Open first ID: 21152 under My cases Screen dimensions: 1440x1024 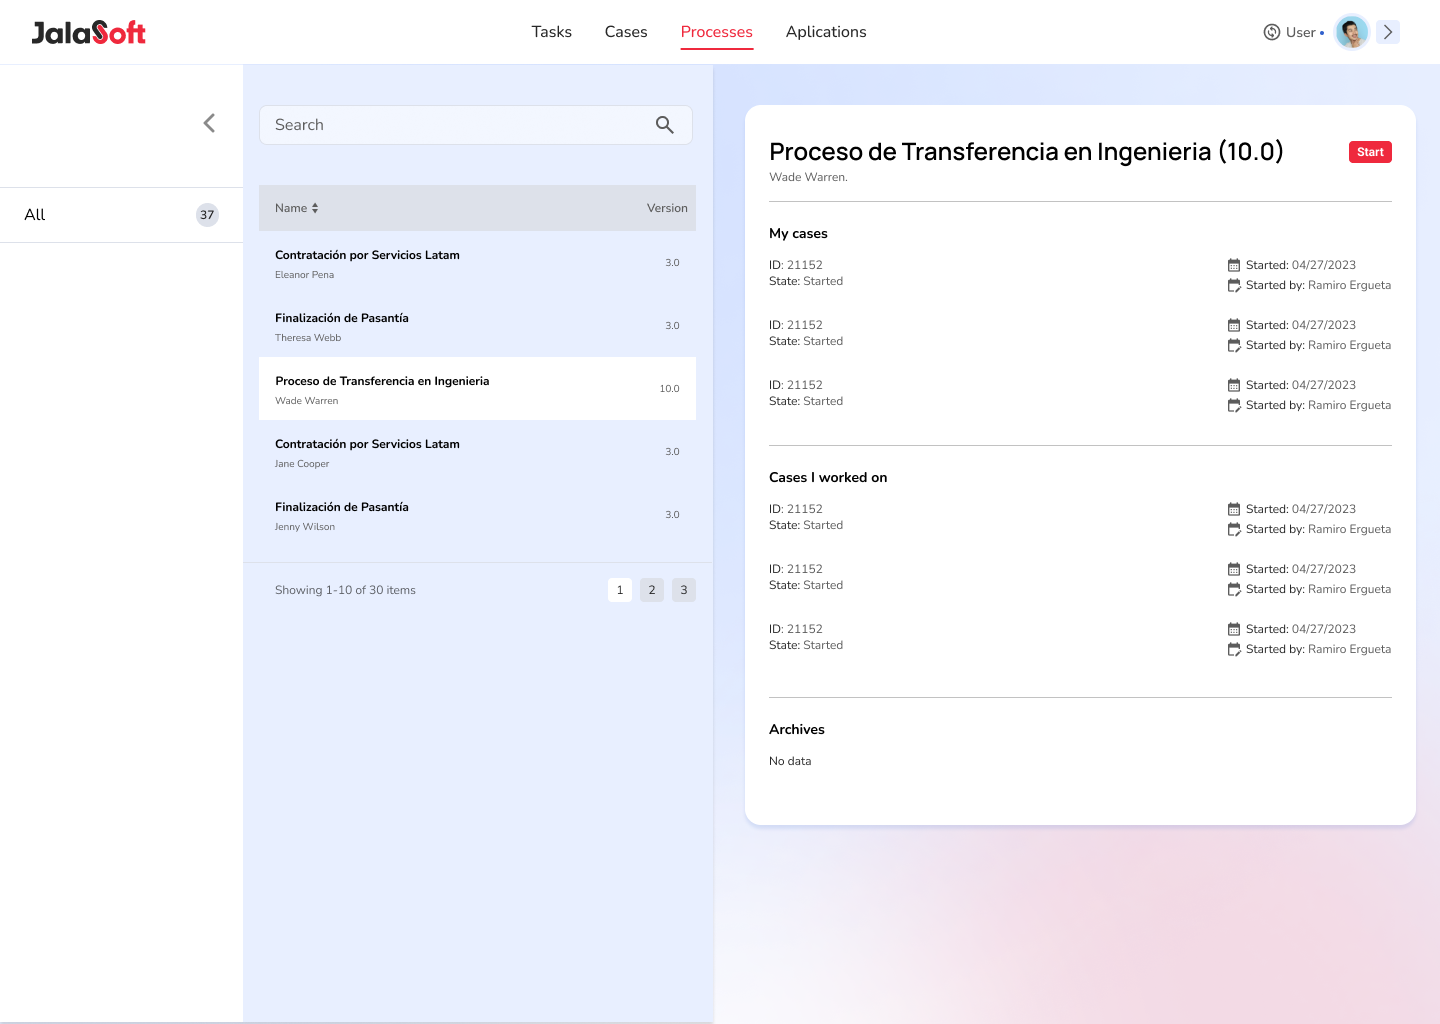tap(796, 265)
